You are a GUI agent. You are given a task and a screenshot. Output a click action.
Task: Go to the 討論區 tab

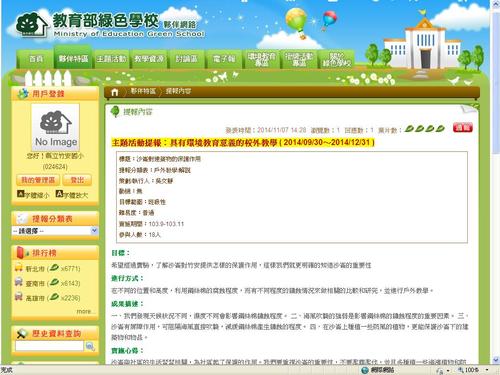click(x=186, y=59)
